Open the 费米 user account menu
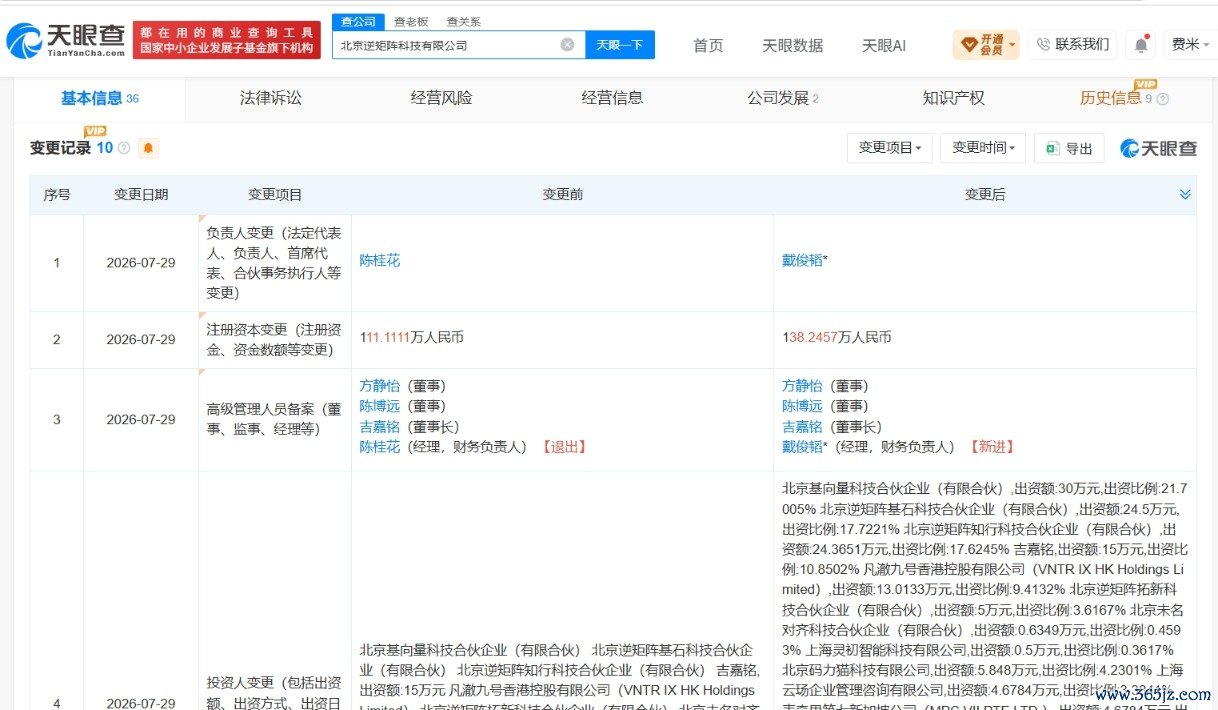 [1190, 44]
